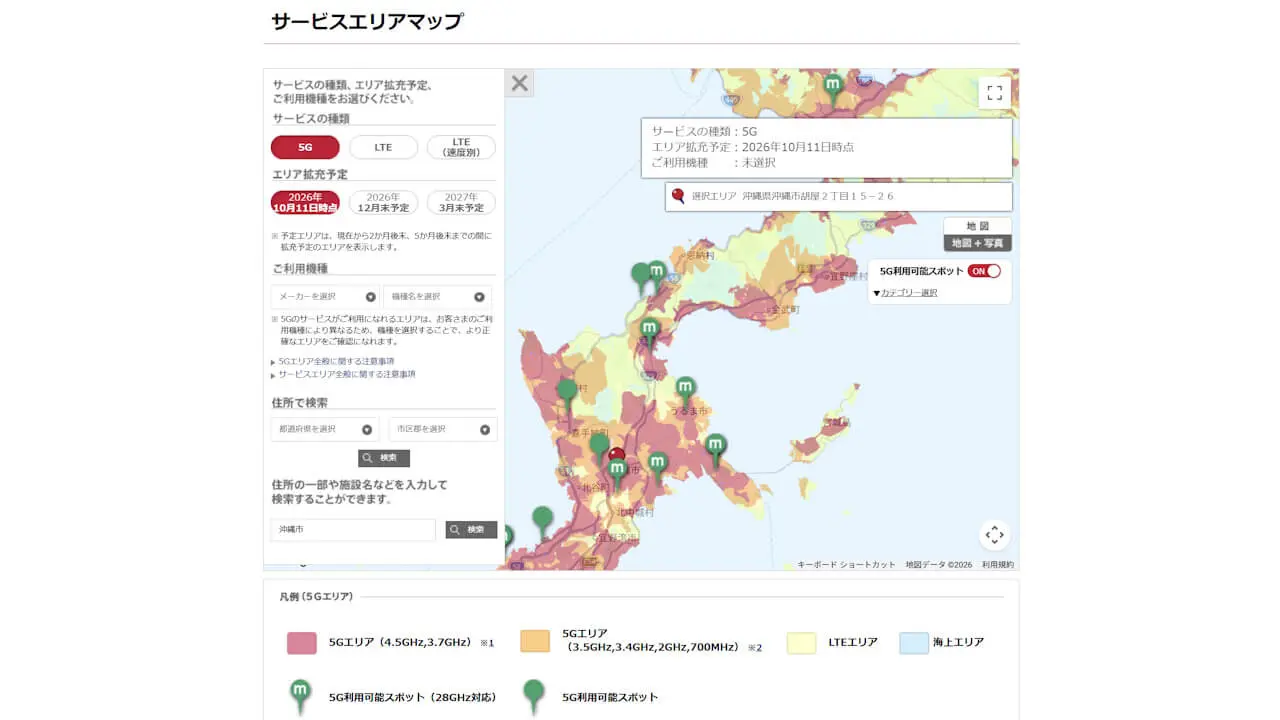The image size is (1280, 720).
Task: Open the map fullscreen view icon
Action: [994, 93]
